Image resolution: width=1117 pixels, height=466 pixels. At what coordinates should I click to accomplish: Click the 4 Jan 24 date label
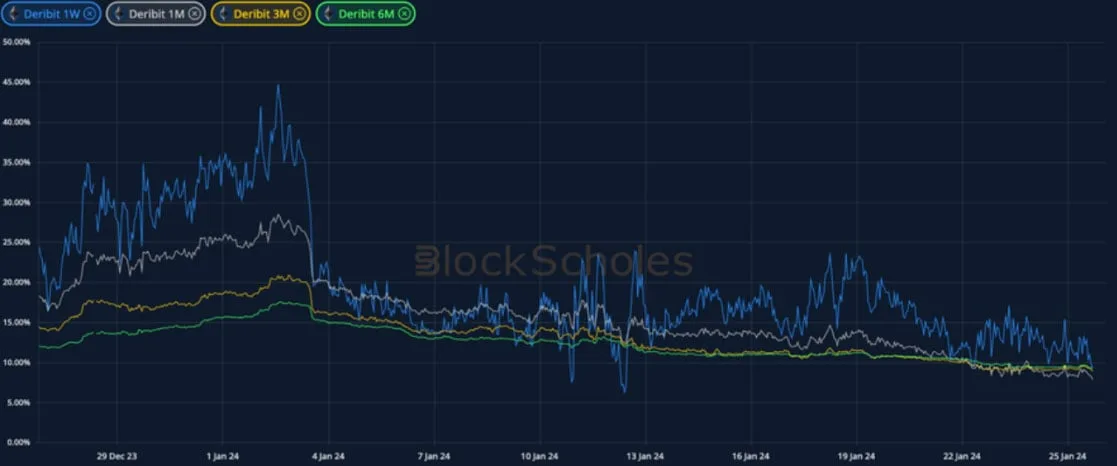(x=328, y=456)
